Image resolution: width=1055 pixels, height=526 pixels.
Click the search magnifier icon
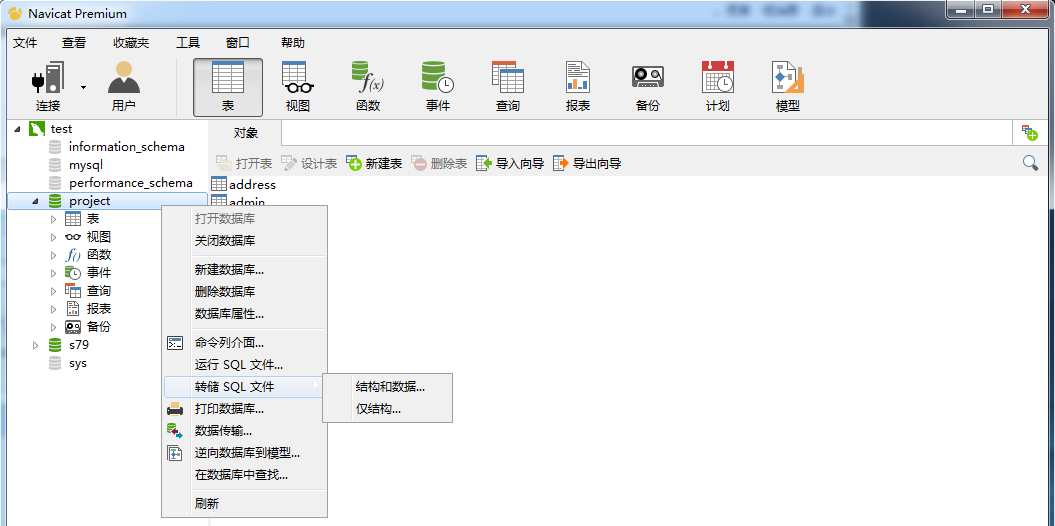1030,163
